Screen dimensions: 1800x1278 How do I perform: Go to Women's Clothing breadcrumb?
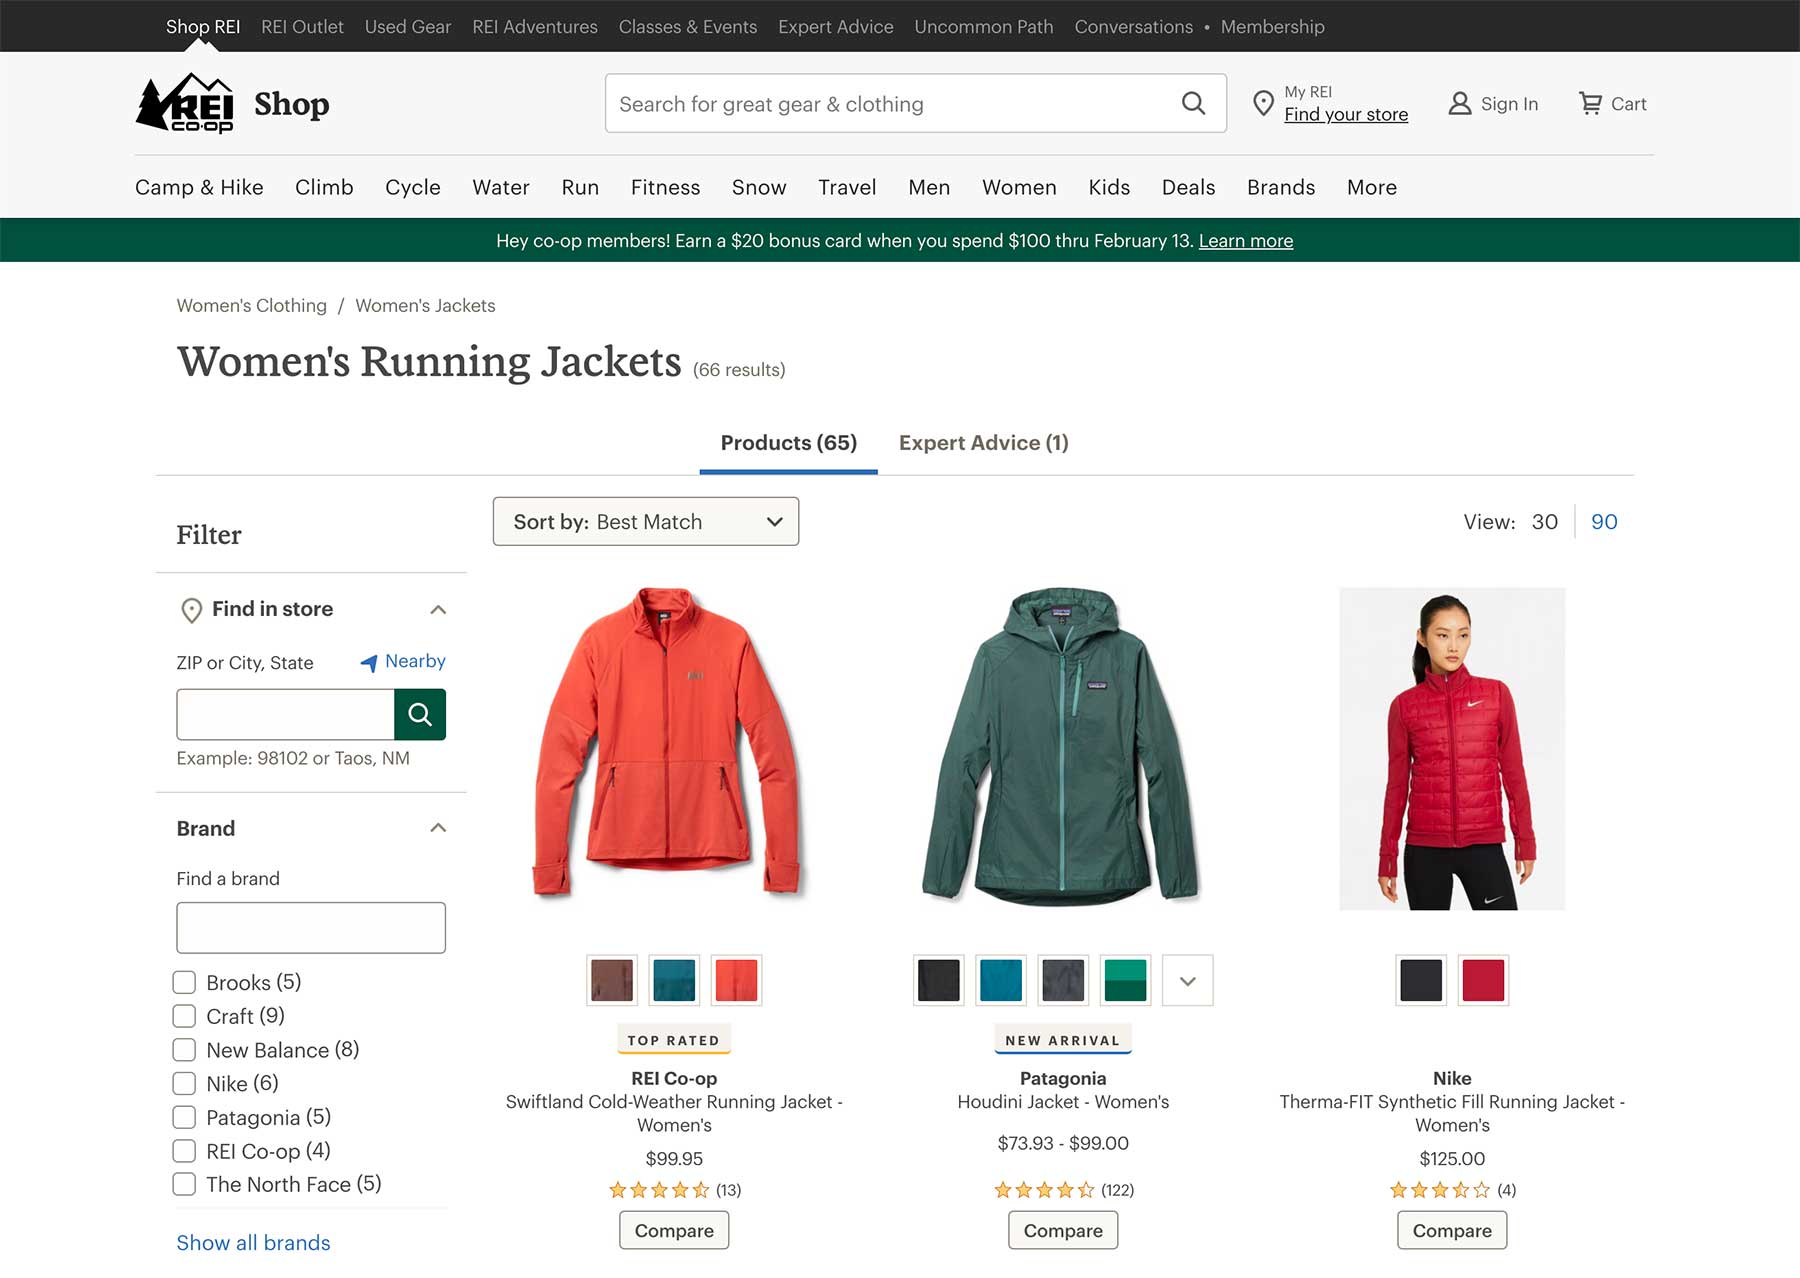tap(252, 306)
